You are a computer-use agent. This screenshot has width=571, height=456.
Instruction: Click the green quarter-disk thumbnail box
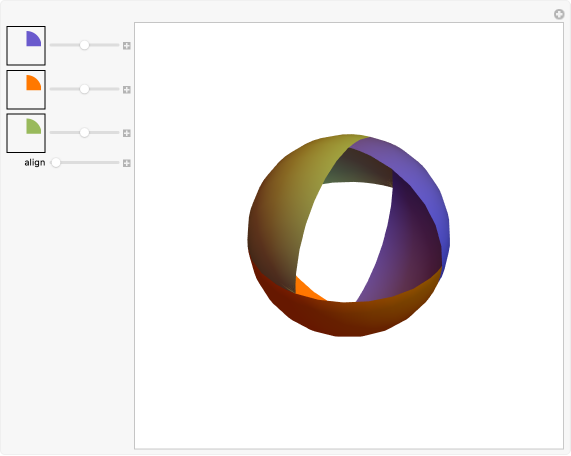26,133
